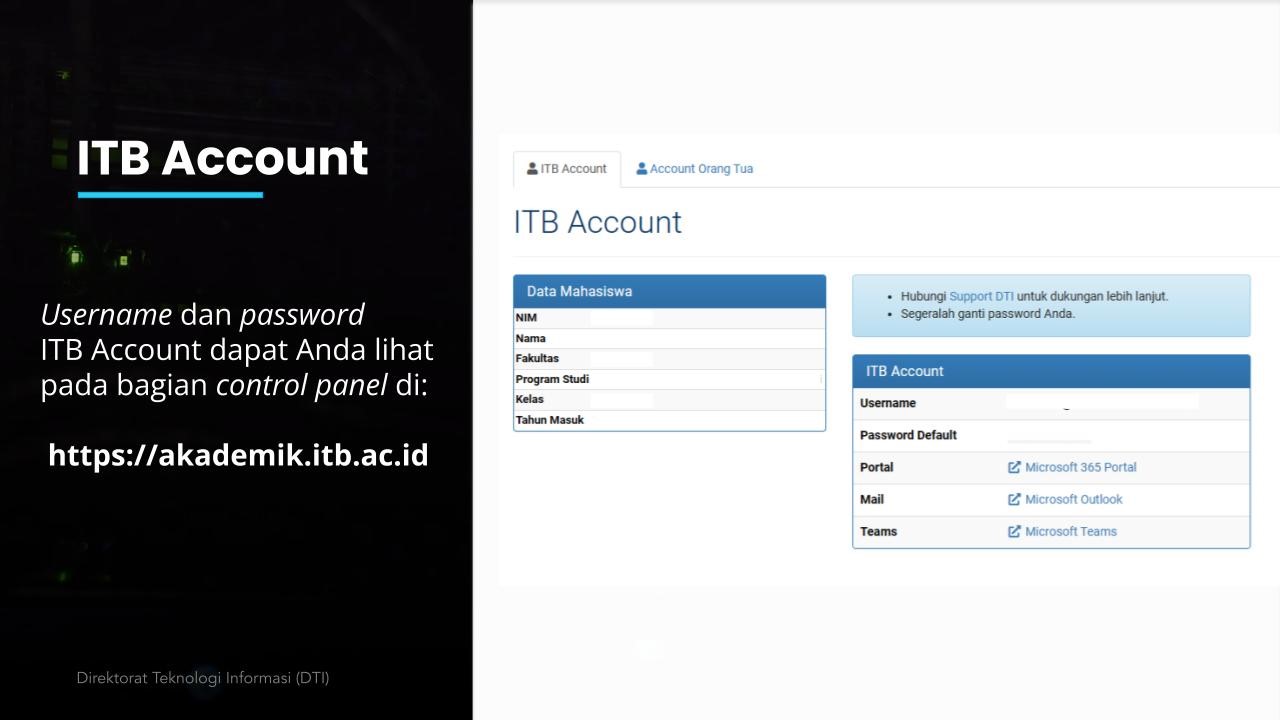Click the Data Mahasiswa panel header
This screenshot has width=1280, height=720.
point(669,291)
